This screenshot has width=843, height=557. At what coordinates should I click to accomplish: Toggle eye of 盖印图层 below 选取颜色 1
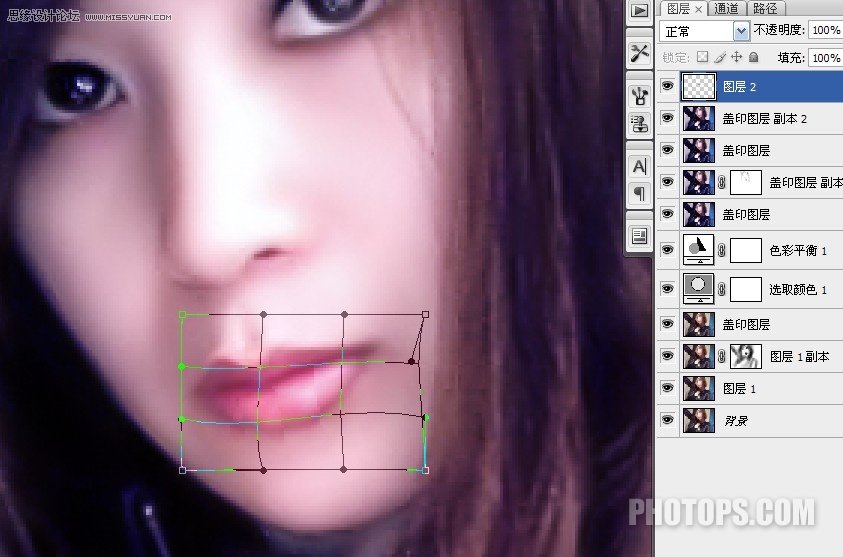click(x=668, y=324)
